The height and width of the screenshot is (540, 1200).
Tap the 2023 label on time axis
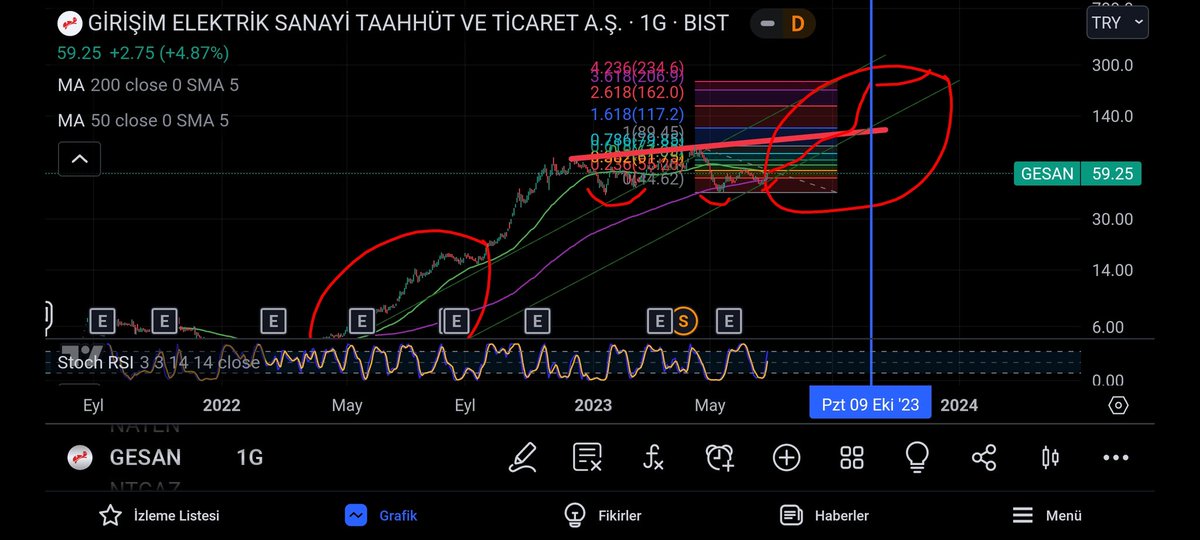coord(592,405)
